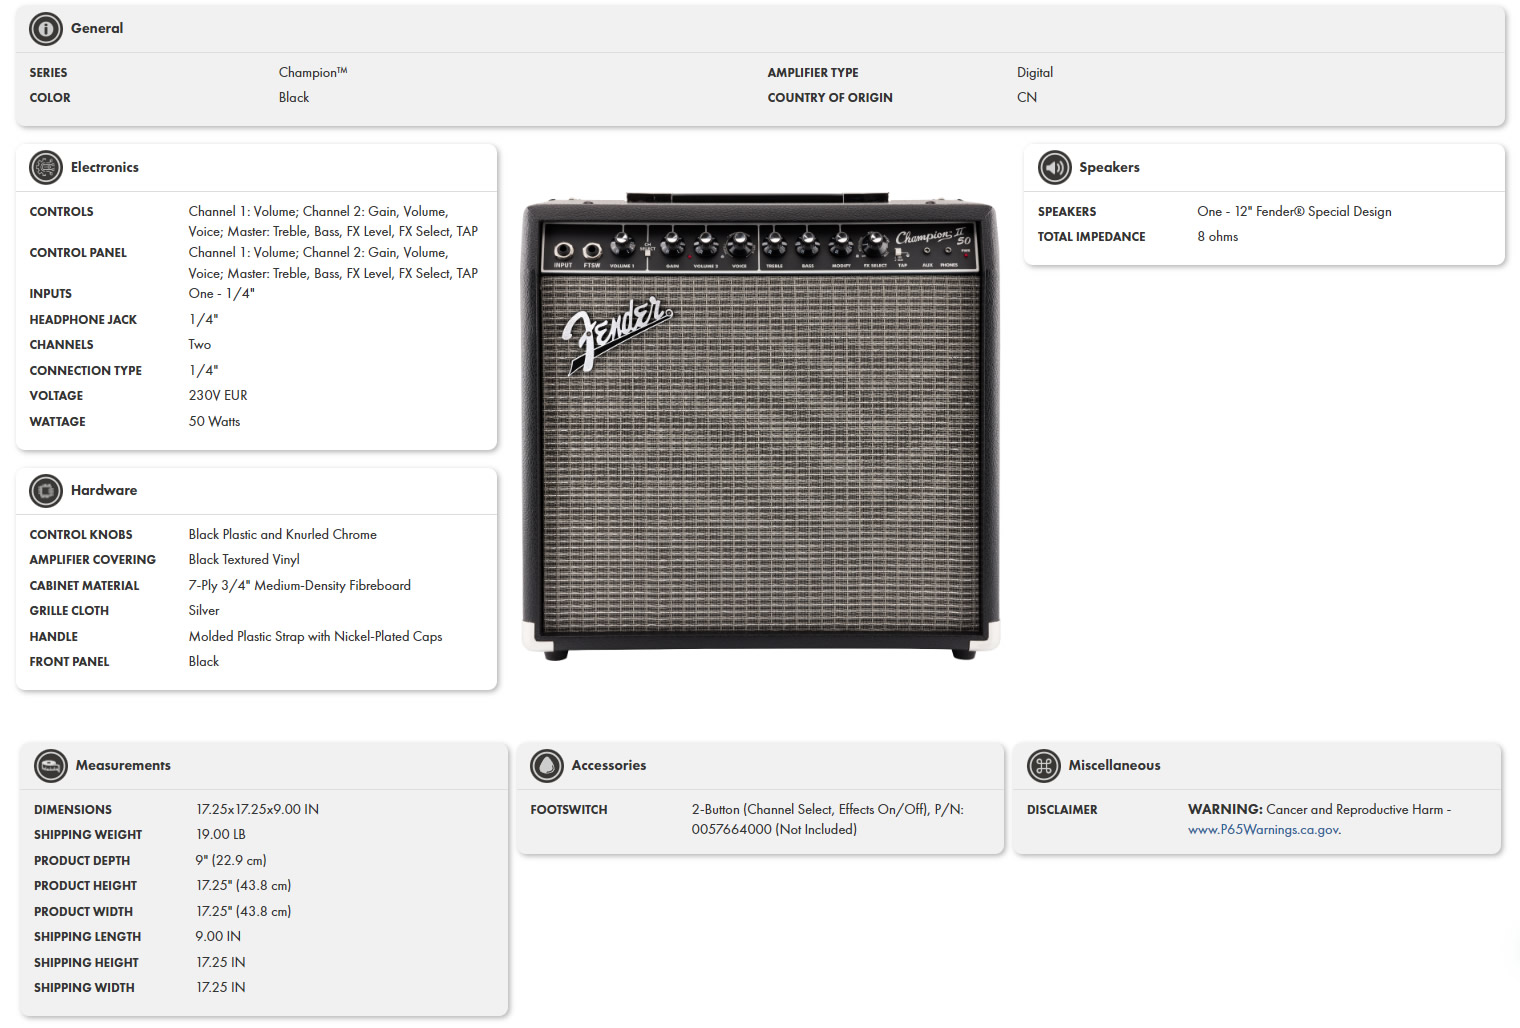Viewport: 1520px width, 1028px height.
Task: Click the shipping length value 9.00 IN
Action: 218,936
